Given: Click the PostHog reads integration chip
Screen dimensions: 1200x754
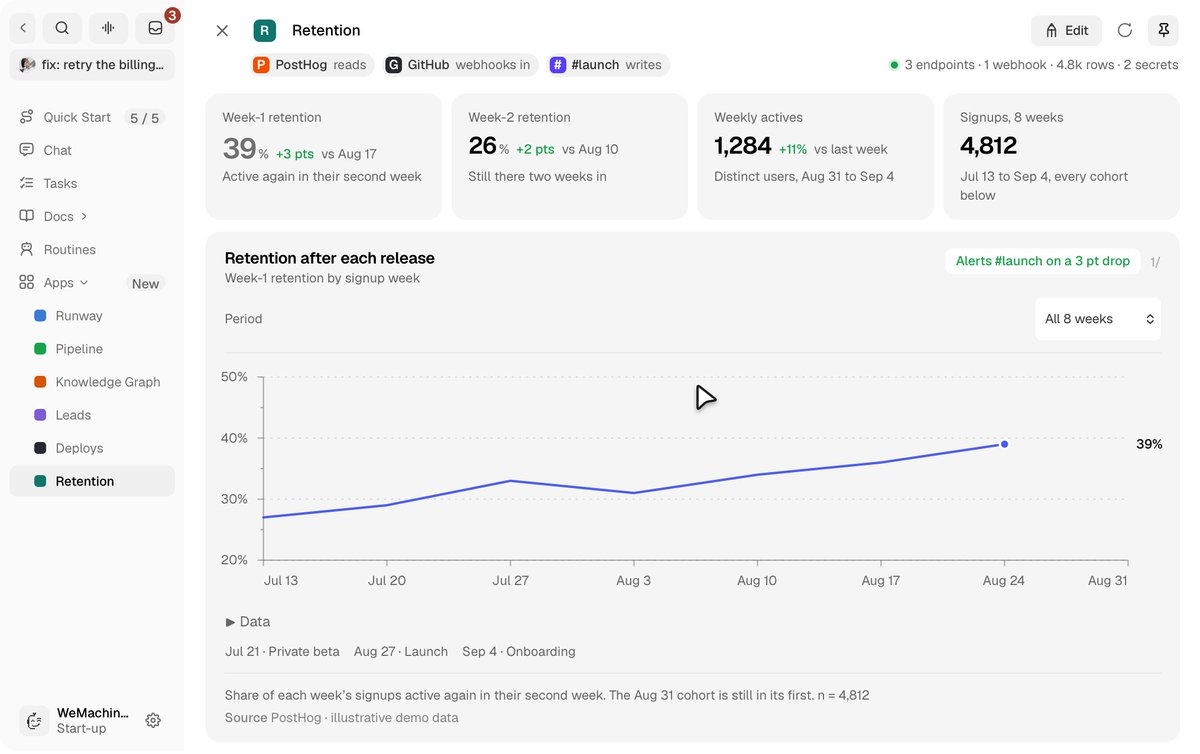Looking at the screenshot, I should [x=310, y=65].
